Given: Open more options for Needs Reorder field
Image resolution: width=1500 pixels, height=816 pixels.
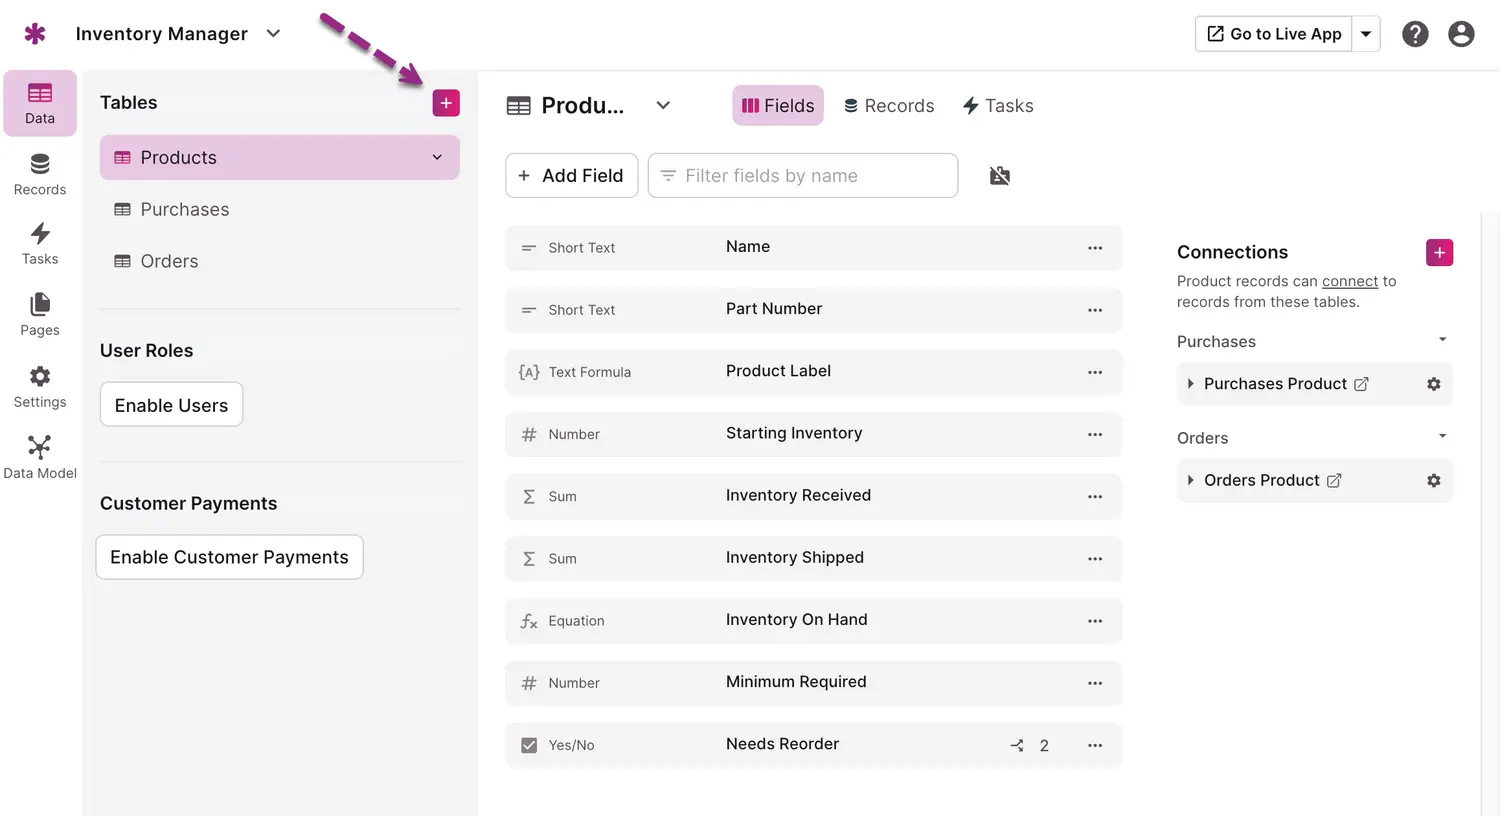Looking at the screenshot, I should [x=1095, y=745].
